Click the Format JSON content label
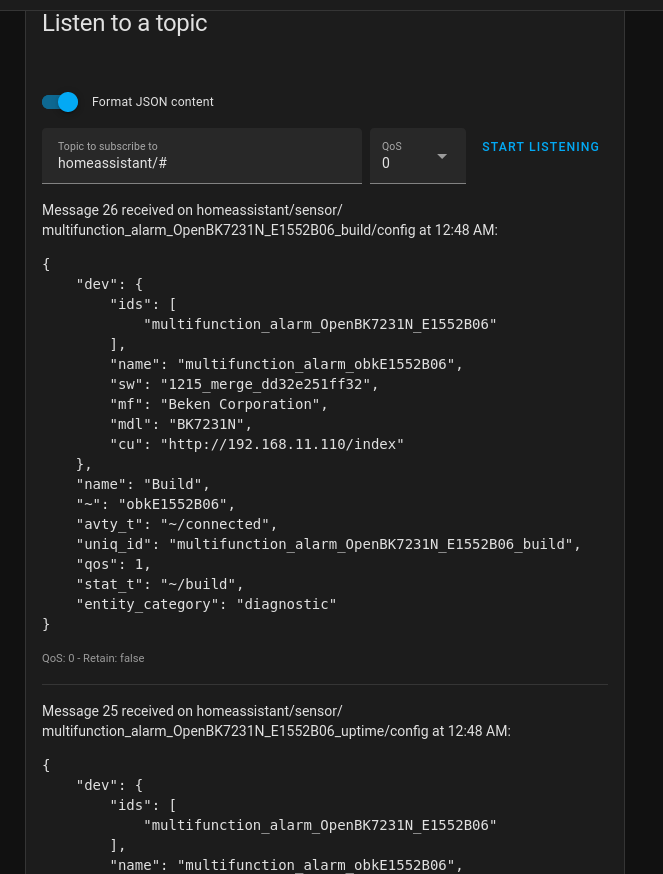The height and width of the screenshot is (874, 663). pyautogui.click(x=153, y=102)
